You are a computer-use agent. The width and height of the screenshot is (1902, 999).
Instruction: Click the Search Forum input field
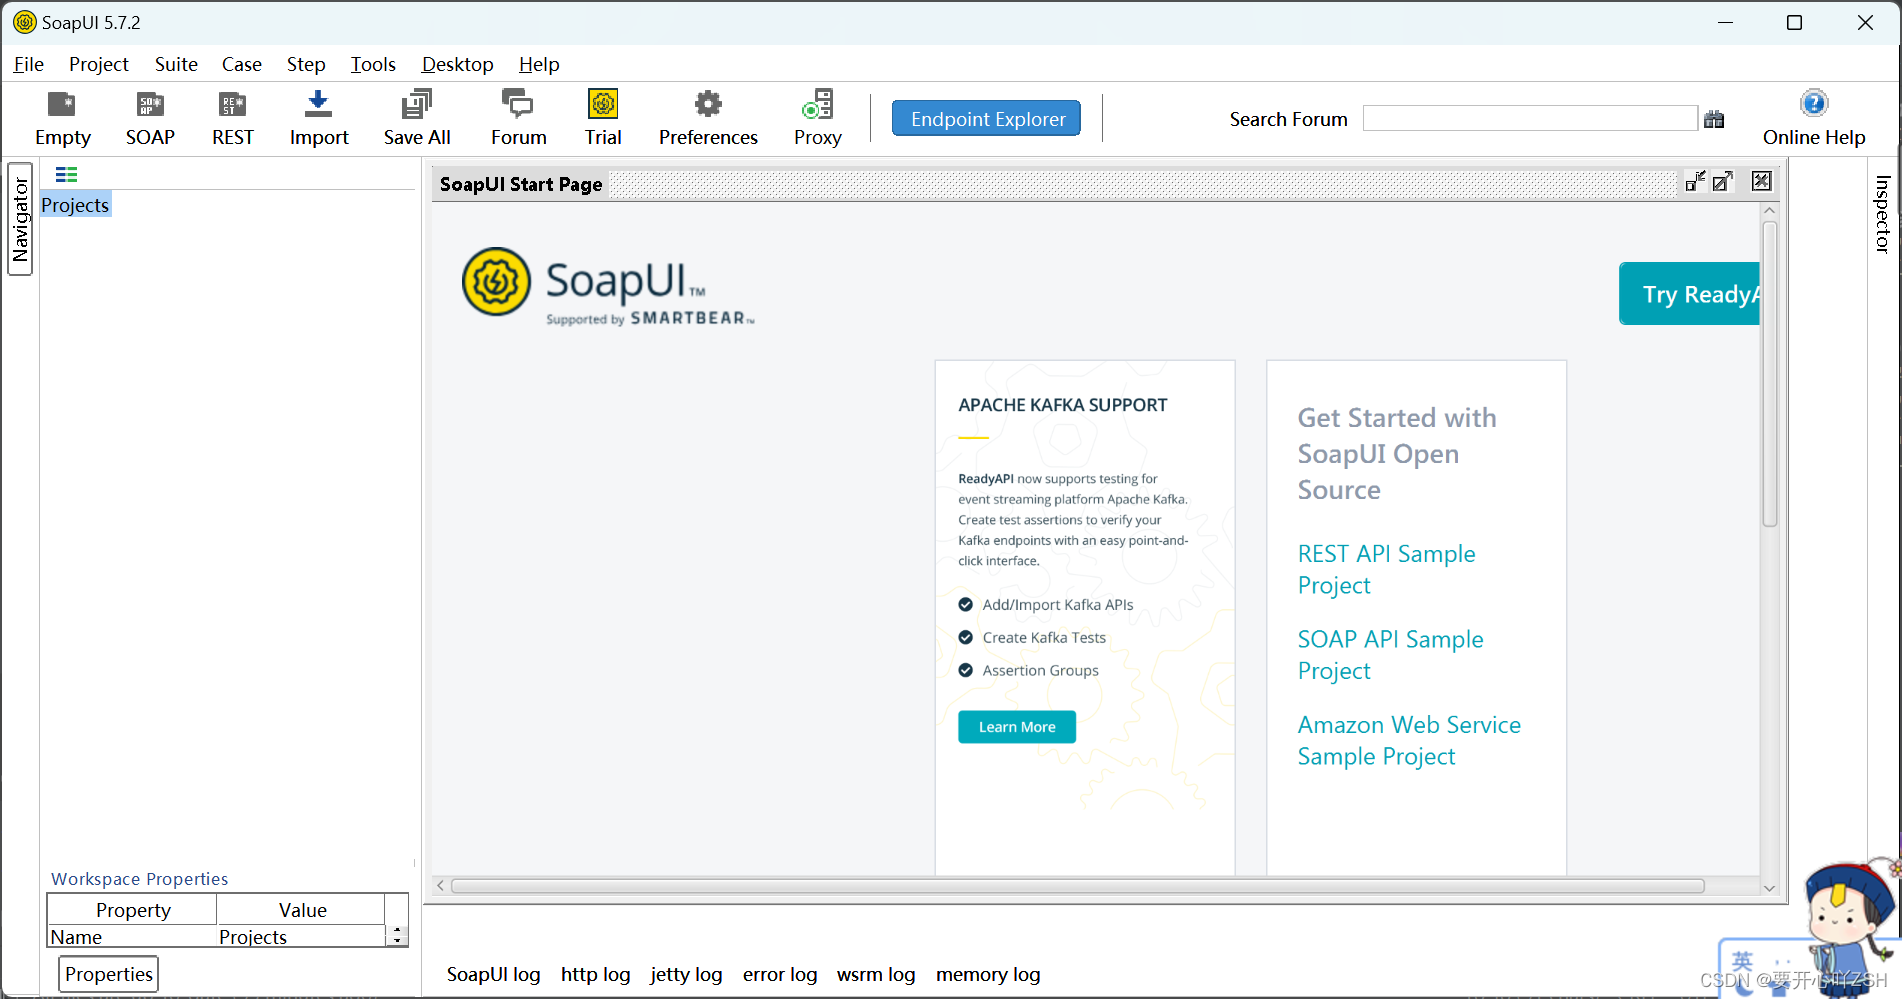(x=1530, y=118)
